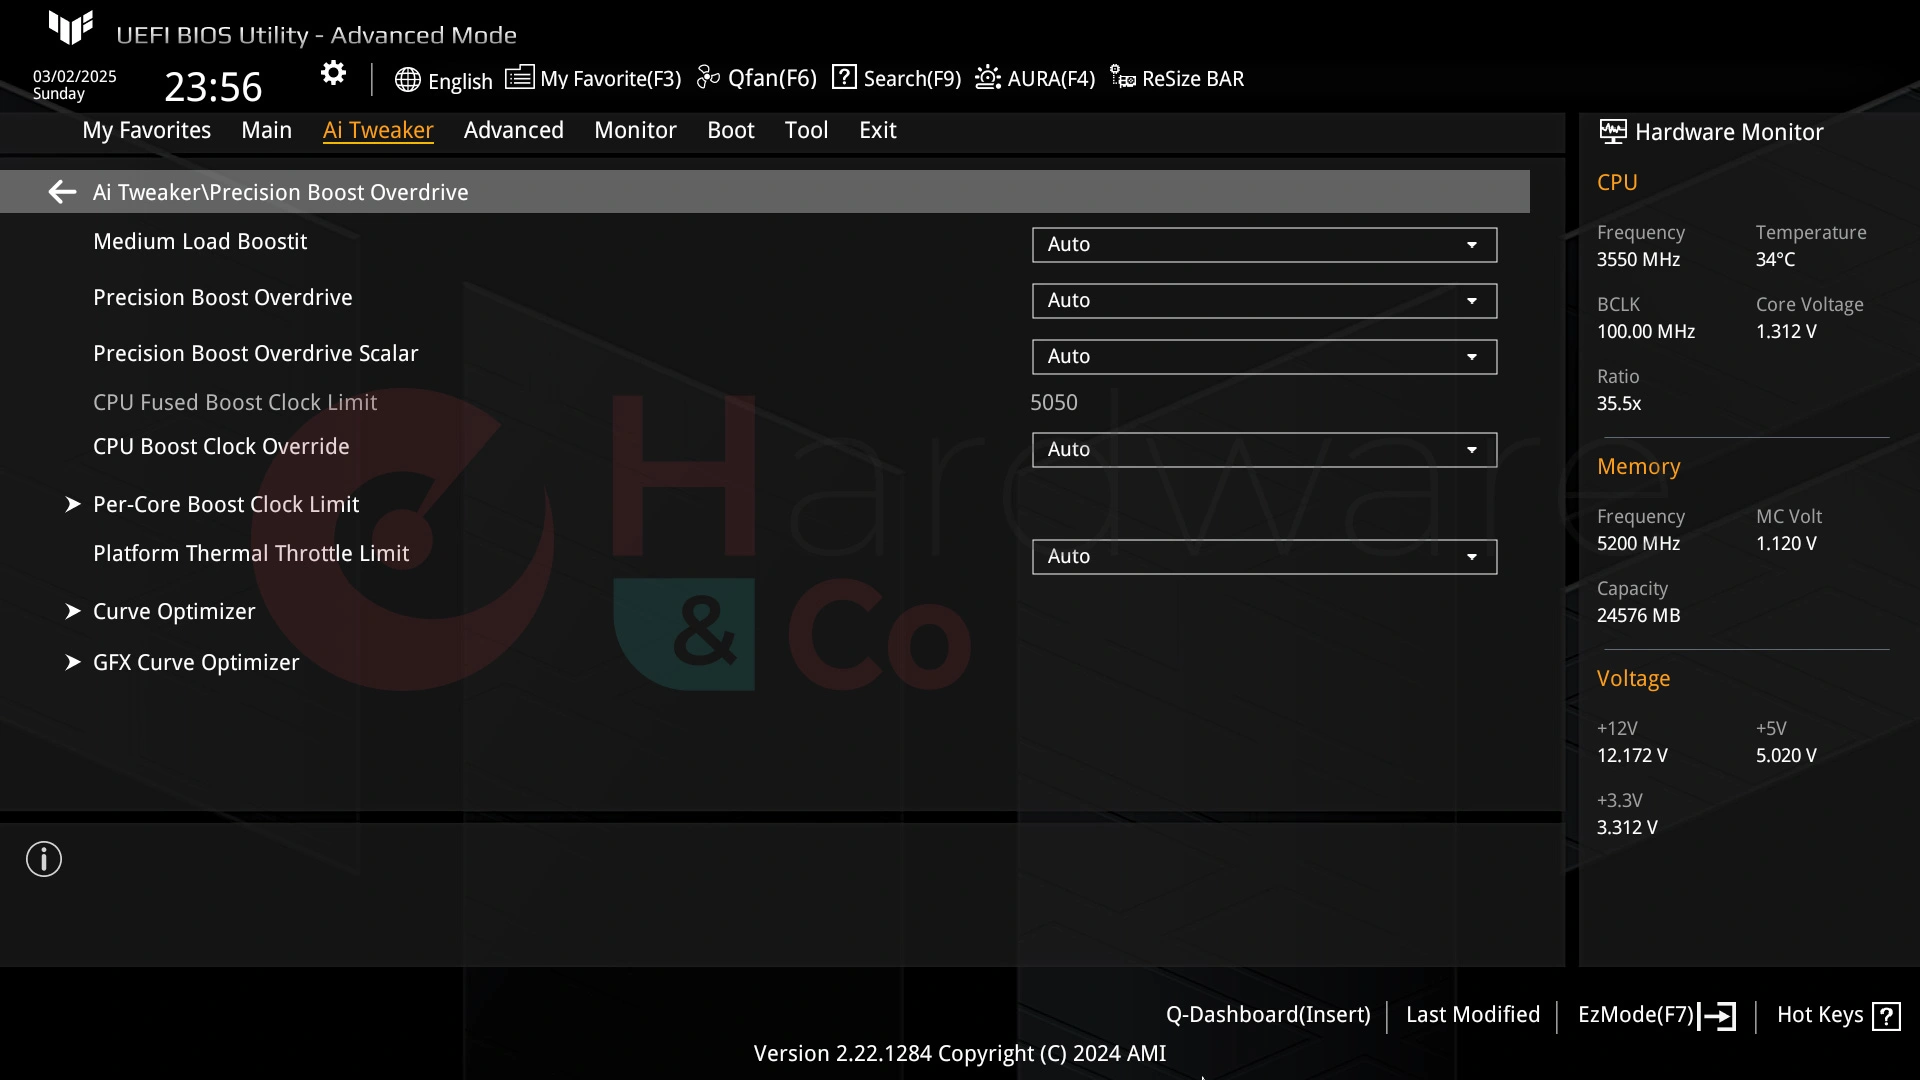Click the BCLK 100.00 MHz value

pos(1646,332)
